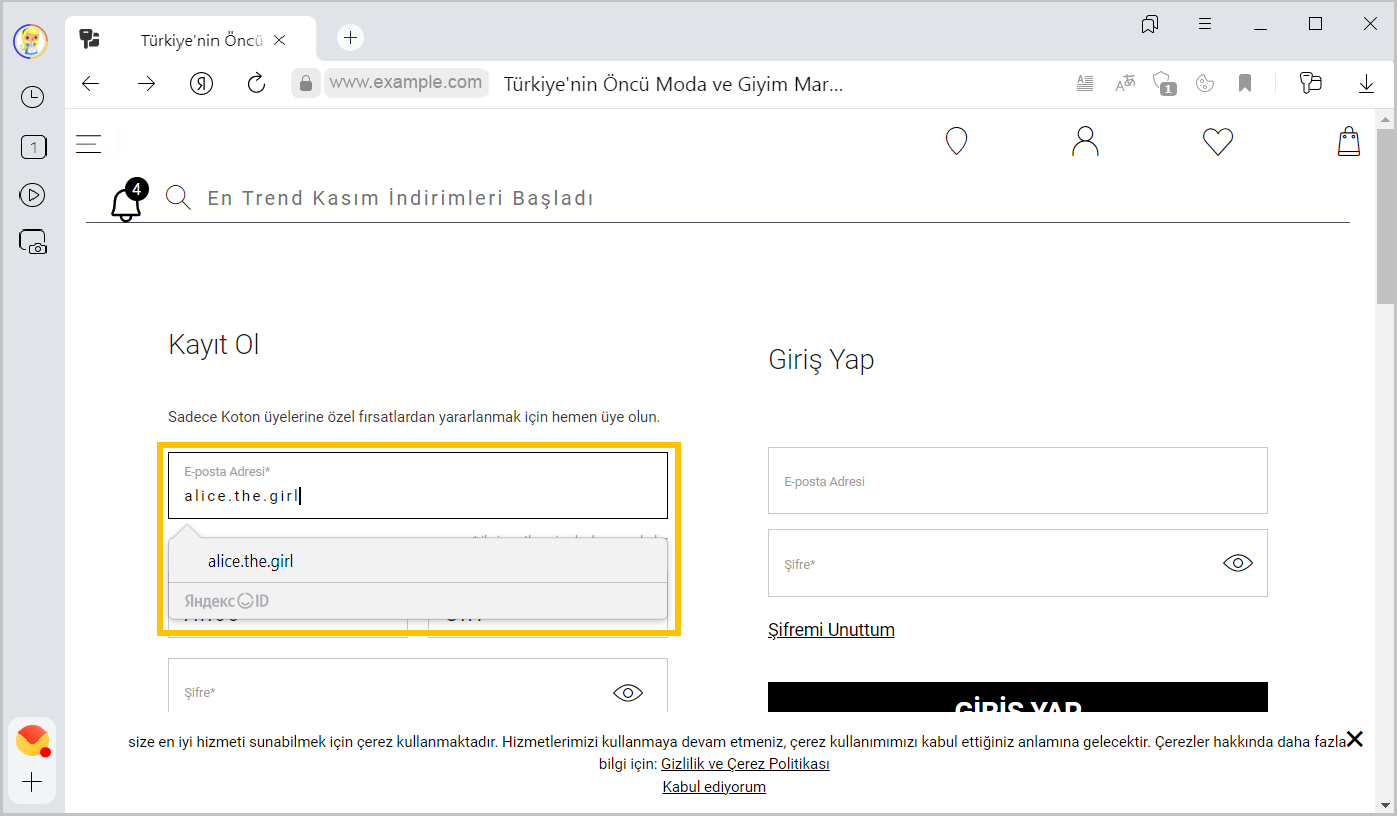Click the notification bell icon

click(x=126, y=203)
